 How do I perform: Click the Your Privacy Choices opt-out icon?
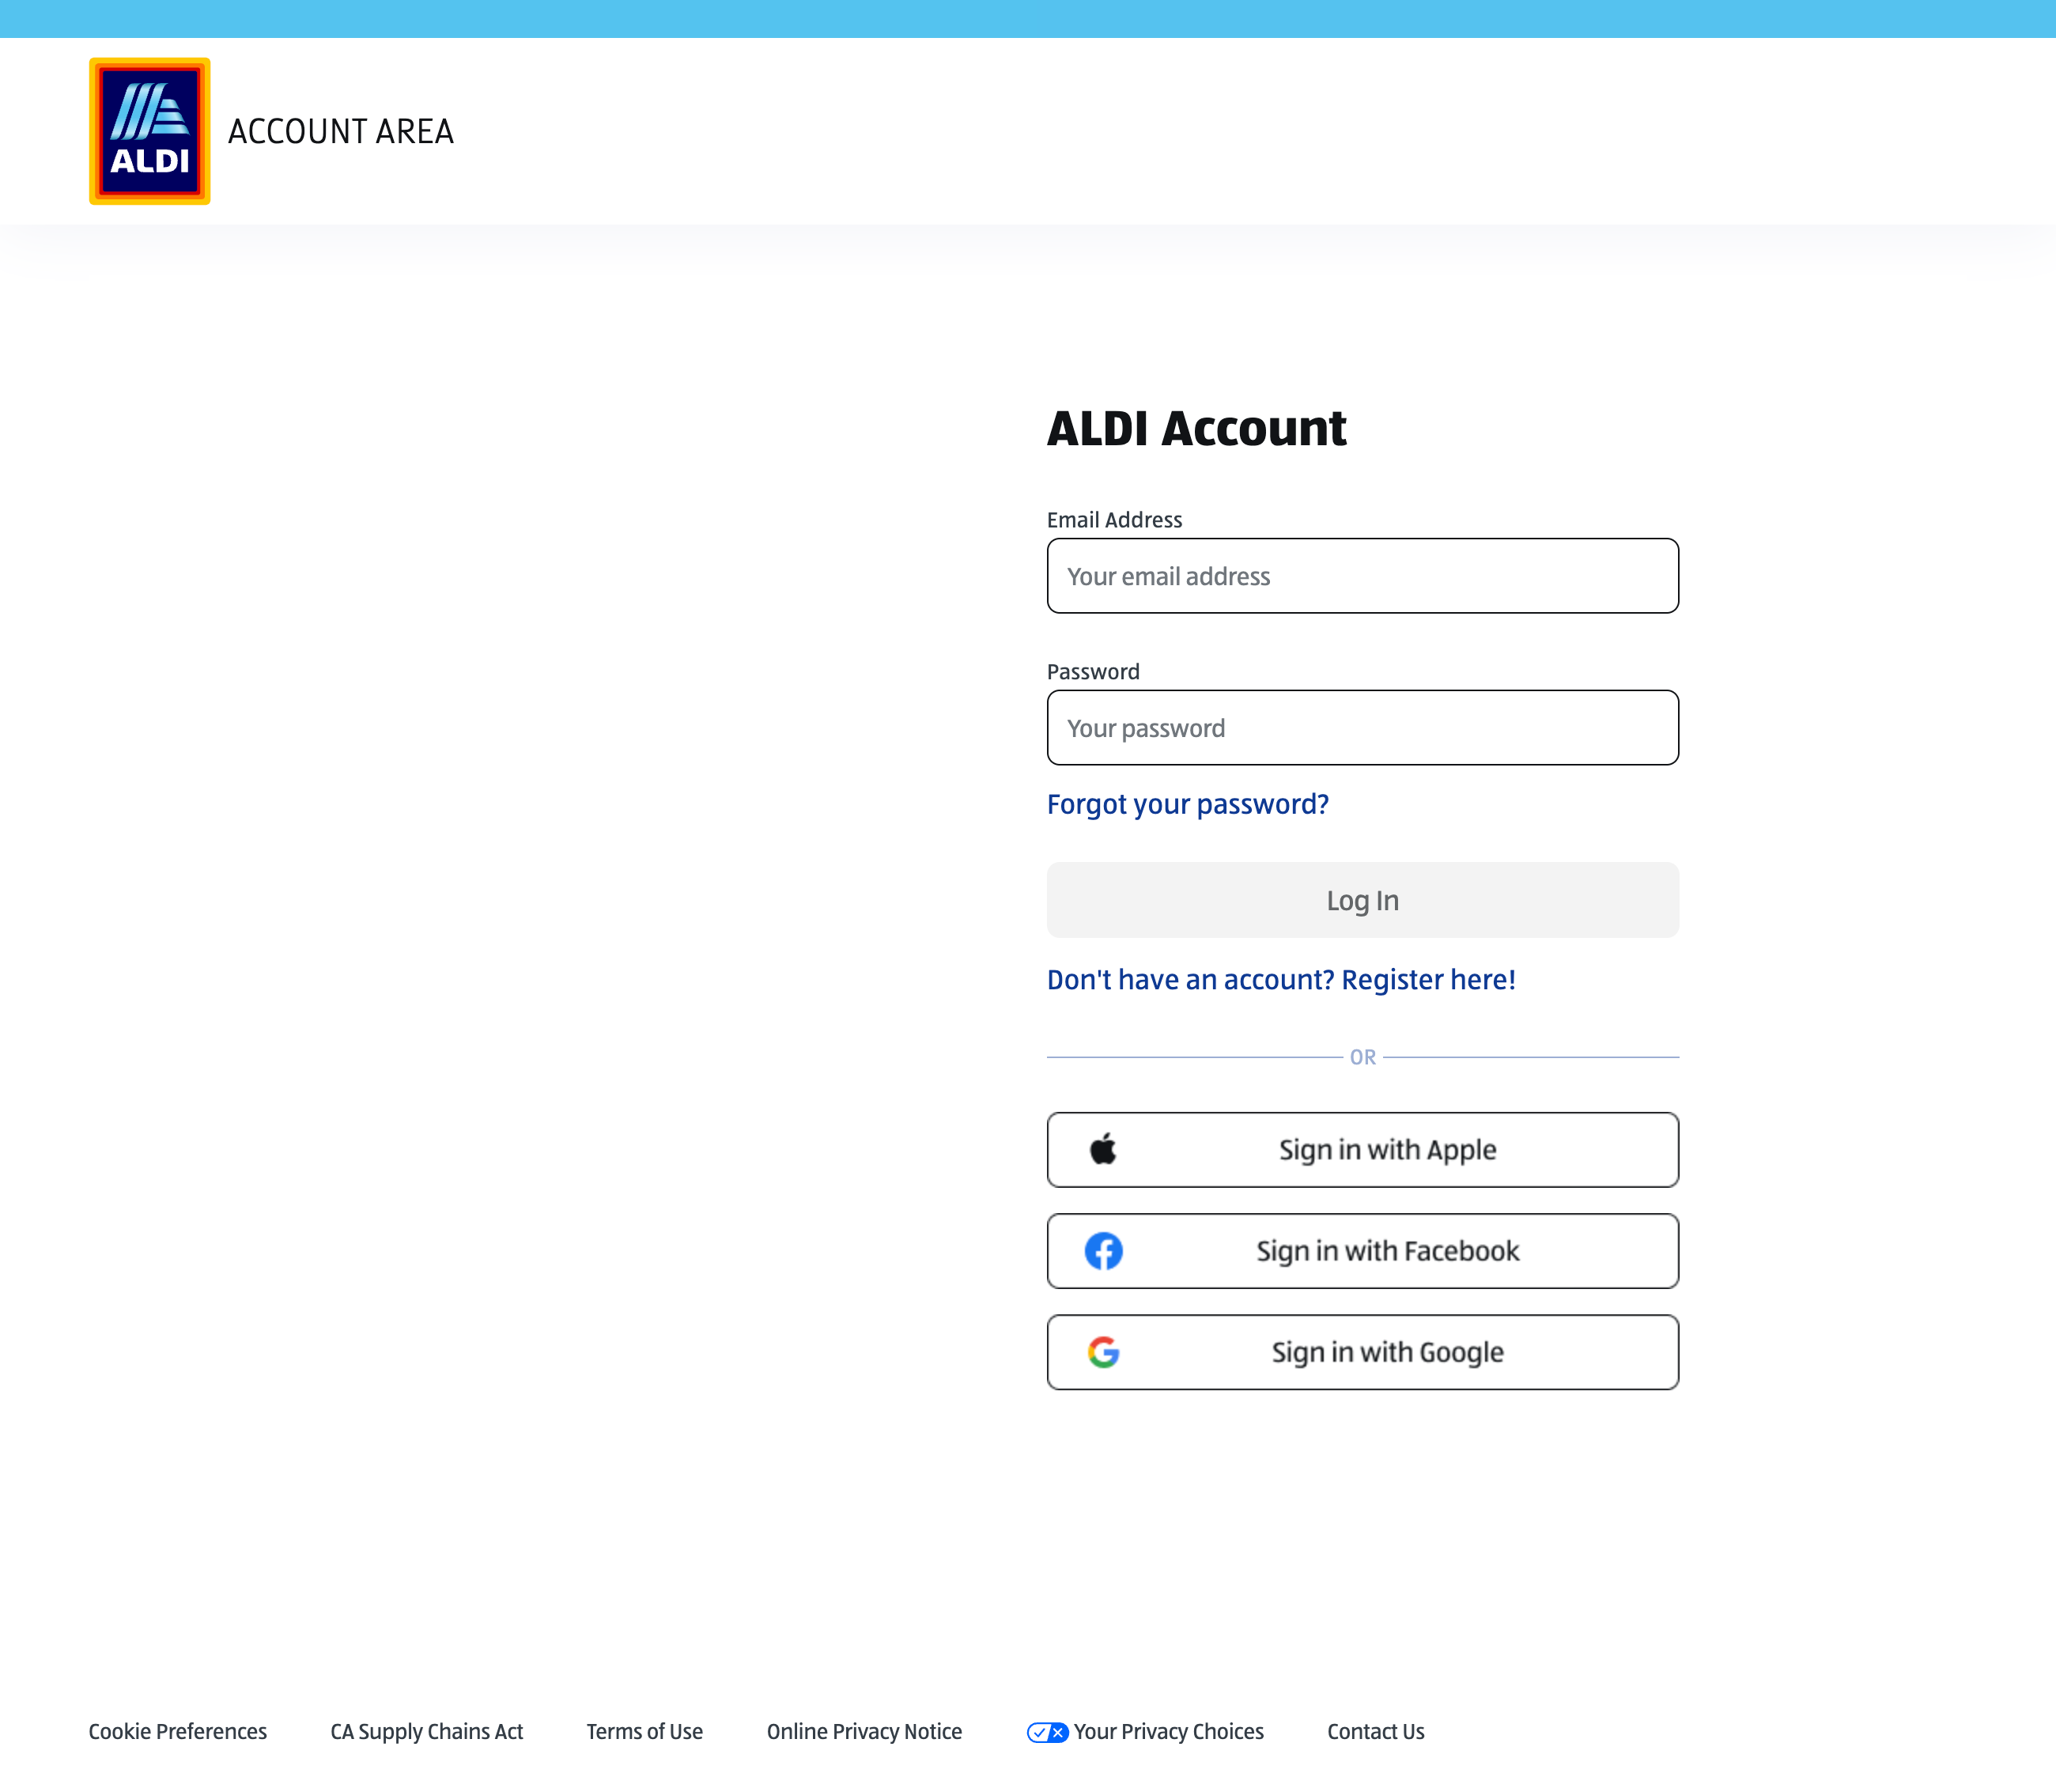pos(1046,1731)
